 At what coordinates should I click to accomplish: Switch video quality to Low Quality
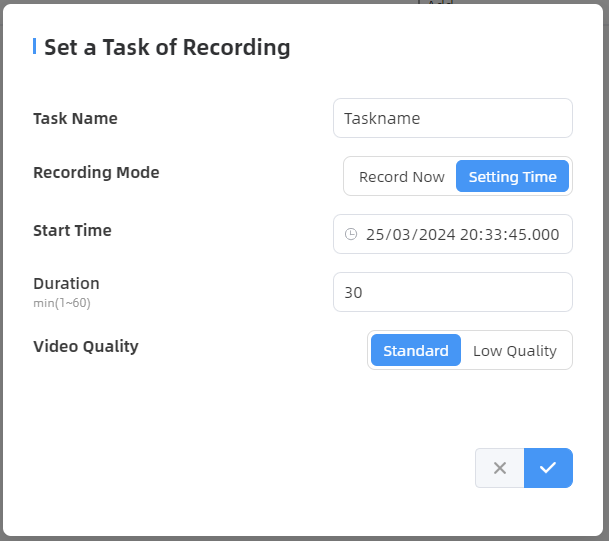click(x=514, y=351)
